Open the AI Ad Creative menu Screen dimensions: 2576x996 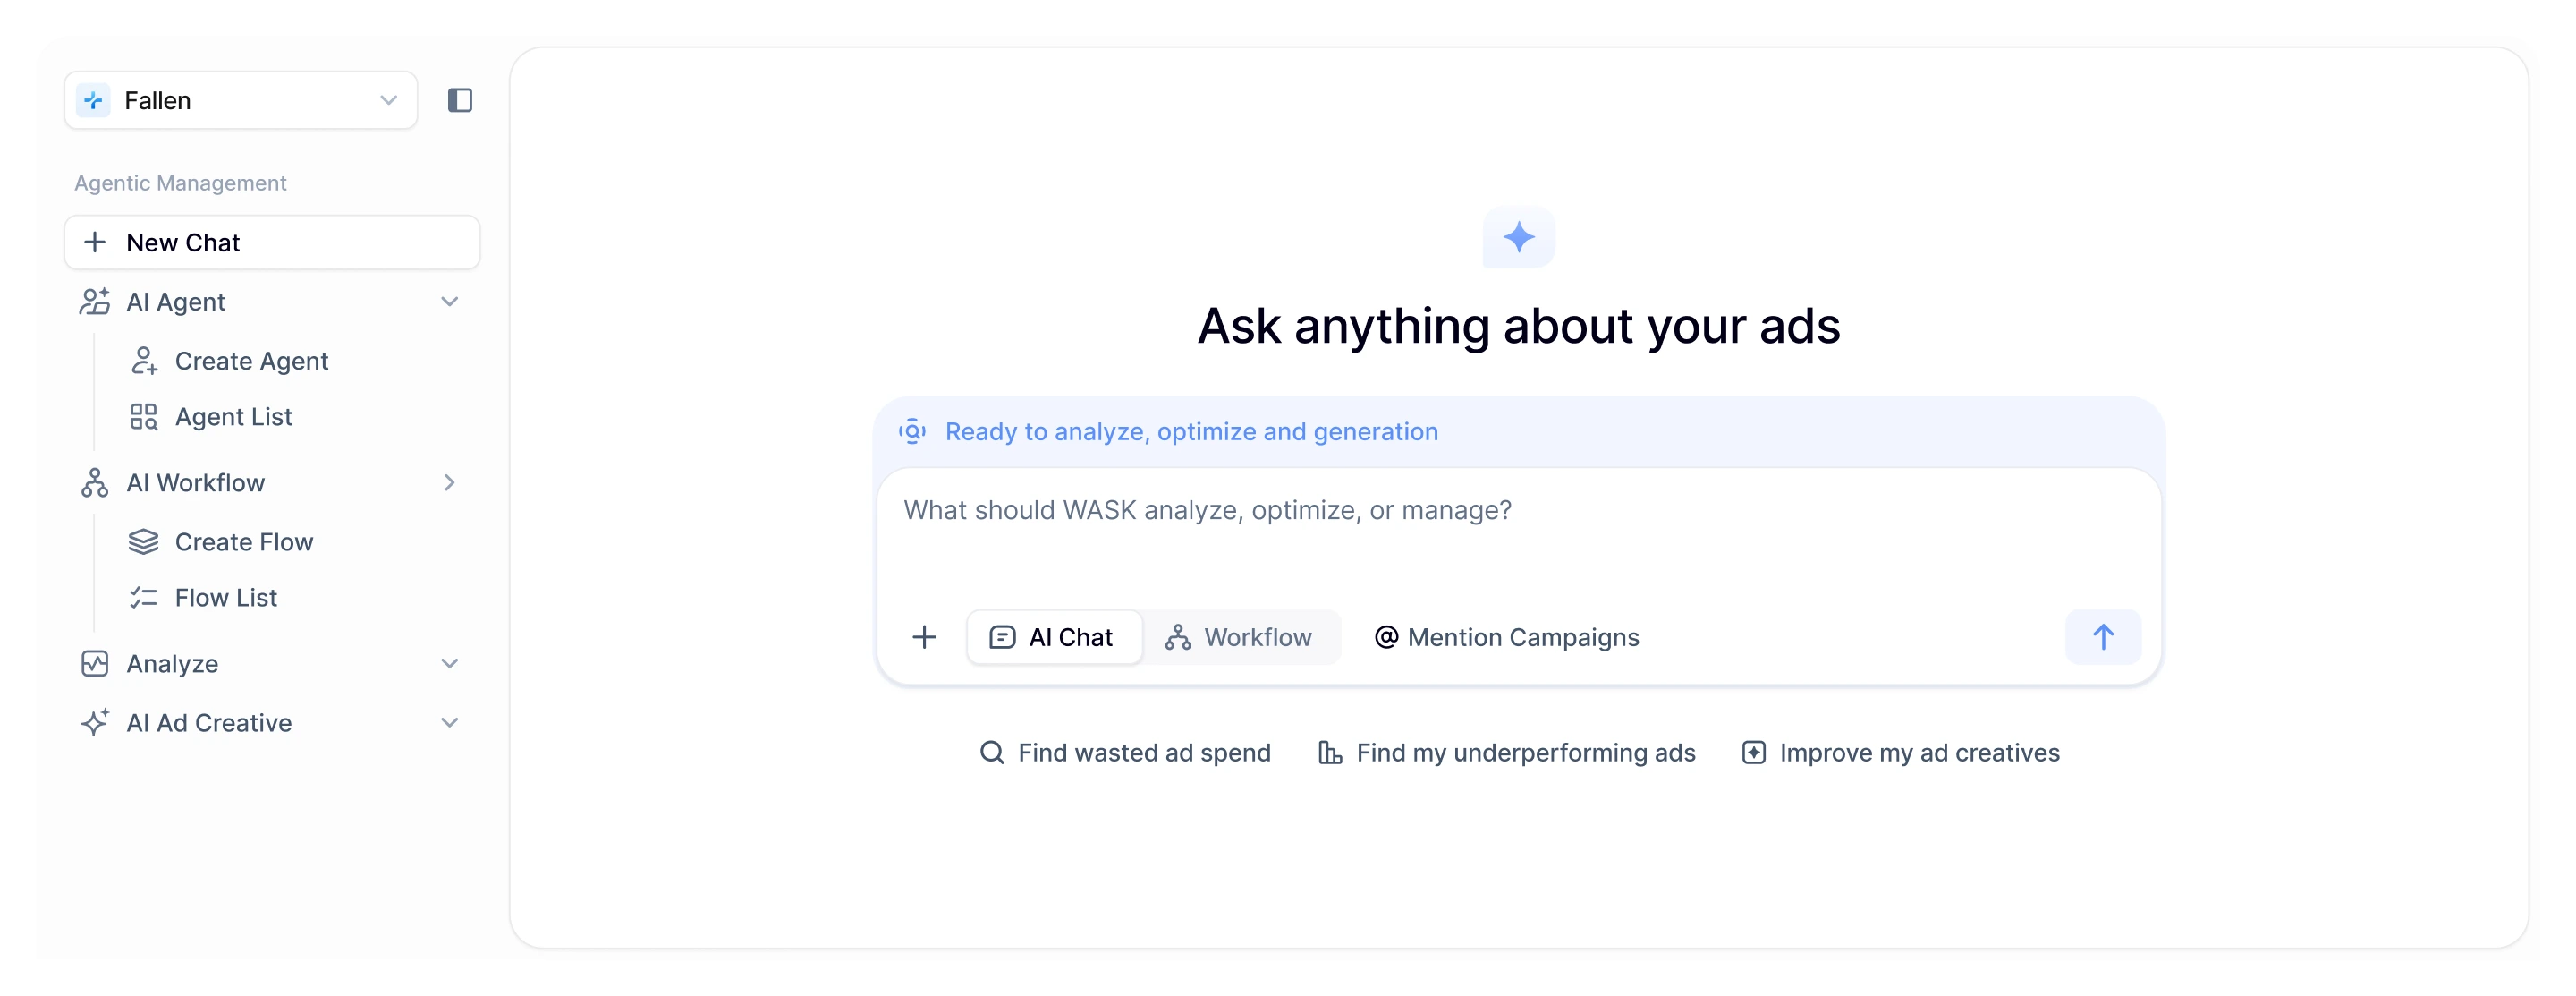coord(272,723)
